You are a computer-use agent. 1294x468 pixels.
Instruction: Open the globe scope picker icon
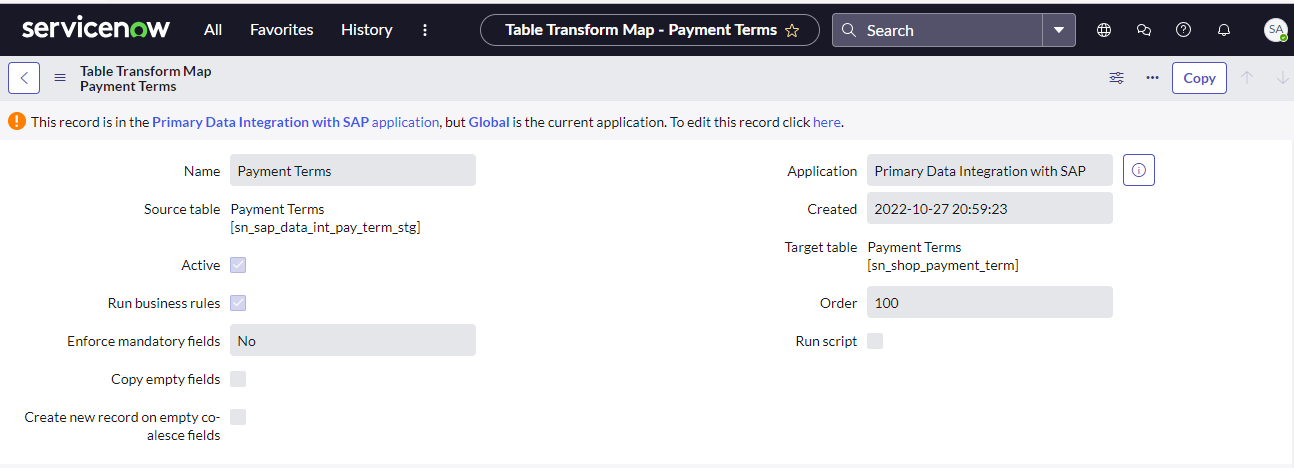point(1104,30)
